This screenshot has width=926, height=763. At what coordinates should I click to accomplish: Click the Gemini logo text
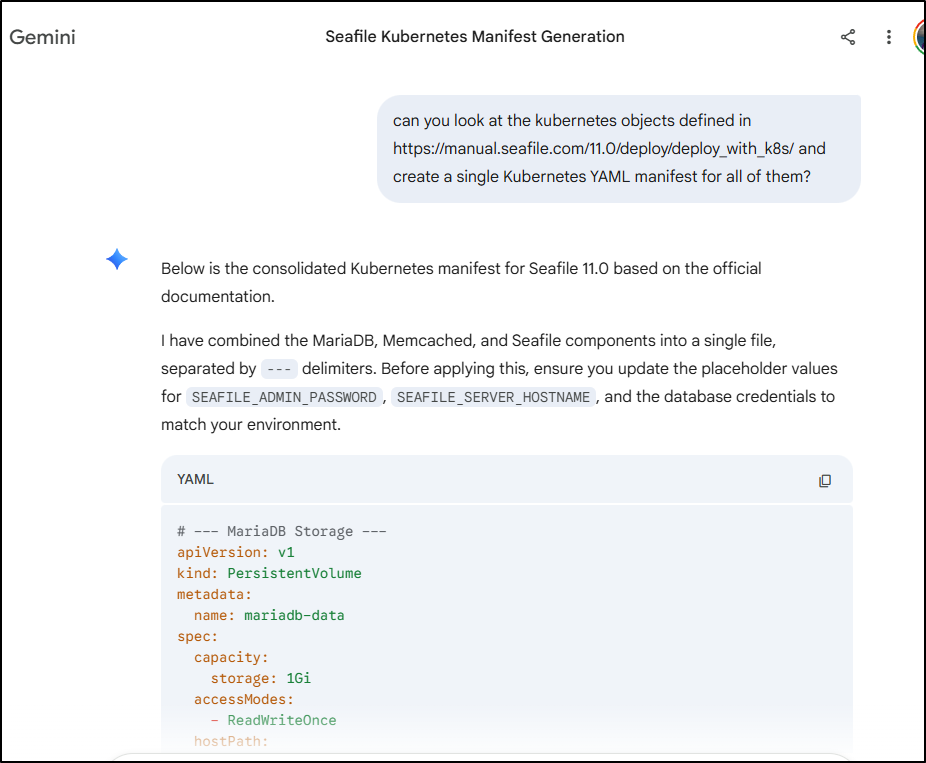click(43, 38)
